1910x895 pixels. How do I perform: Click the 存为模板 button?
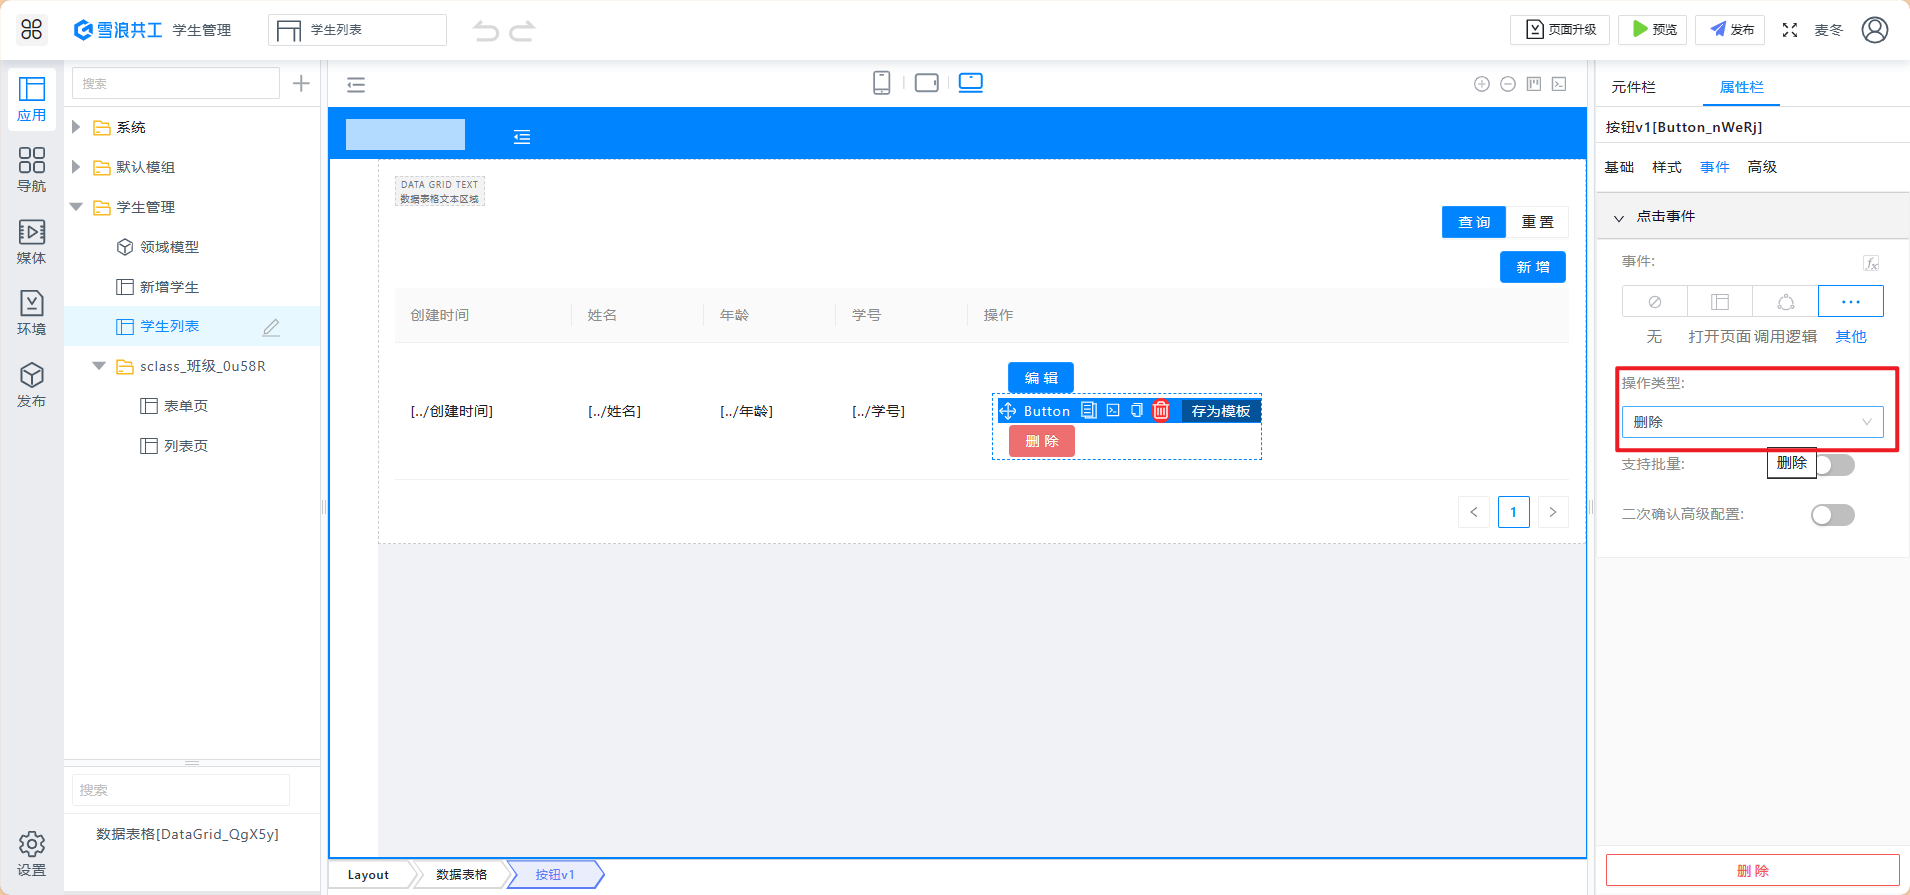1221,411
